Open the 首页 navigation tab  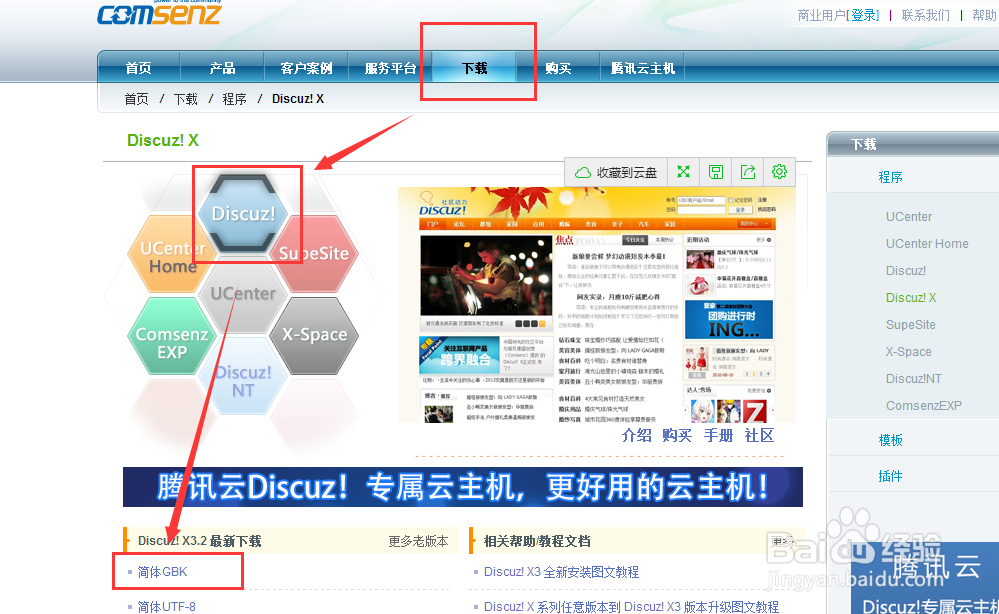click(x=138, y=68)
